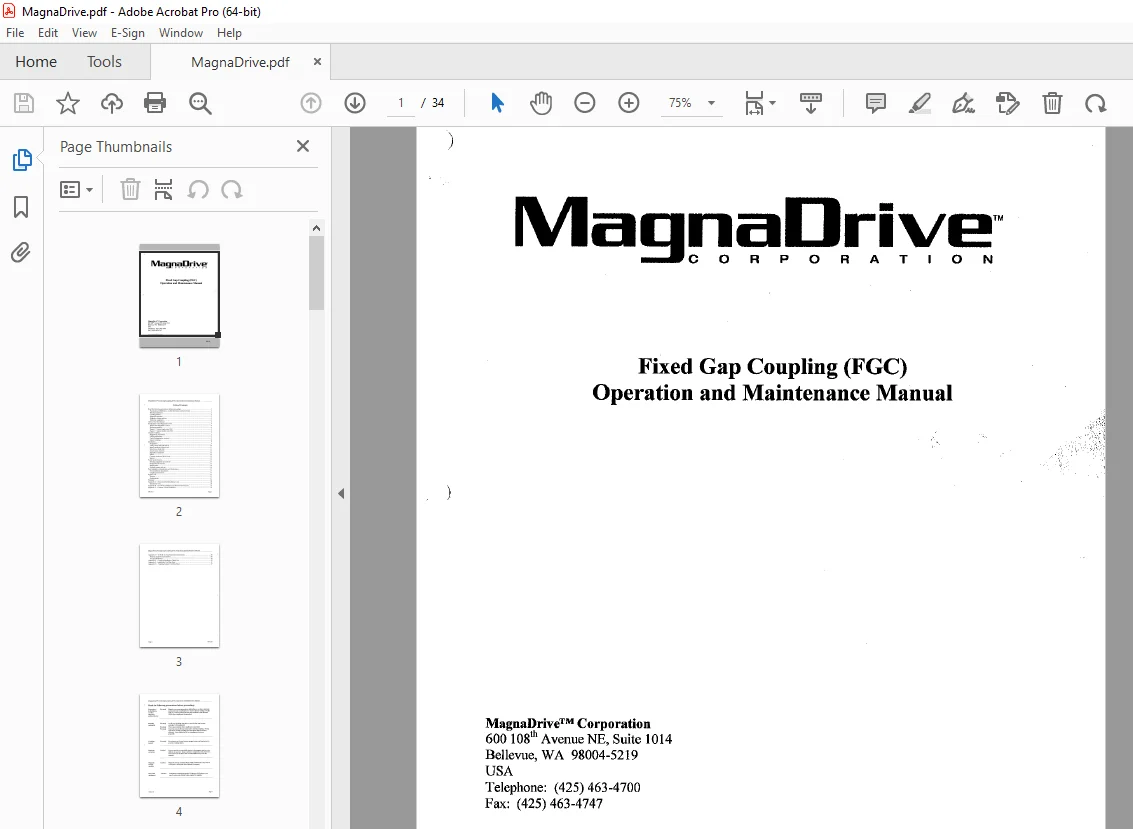Click the Save file floppy icon
The image size is (1133, 829).
24,103
